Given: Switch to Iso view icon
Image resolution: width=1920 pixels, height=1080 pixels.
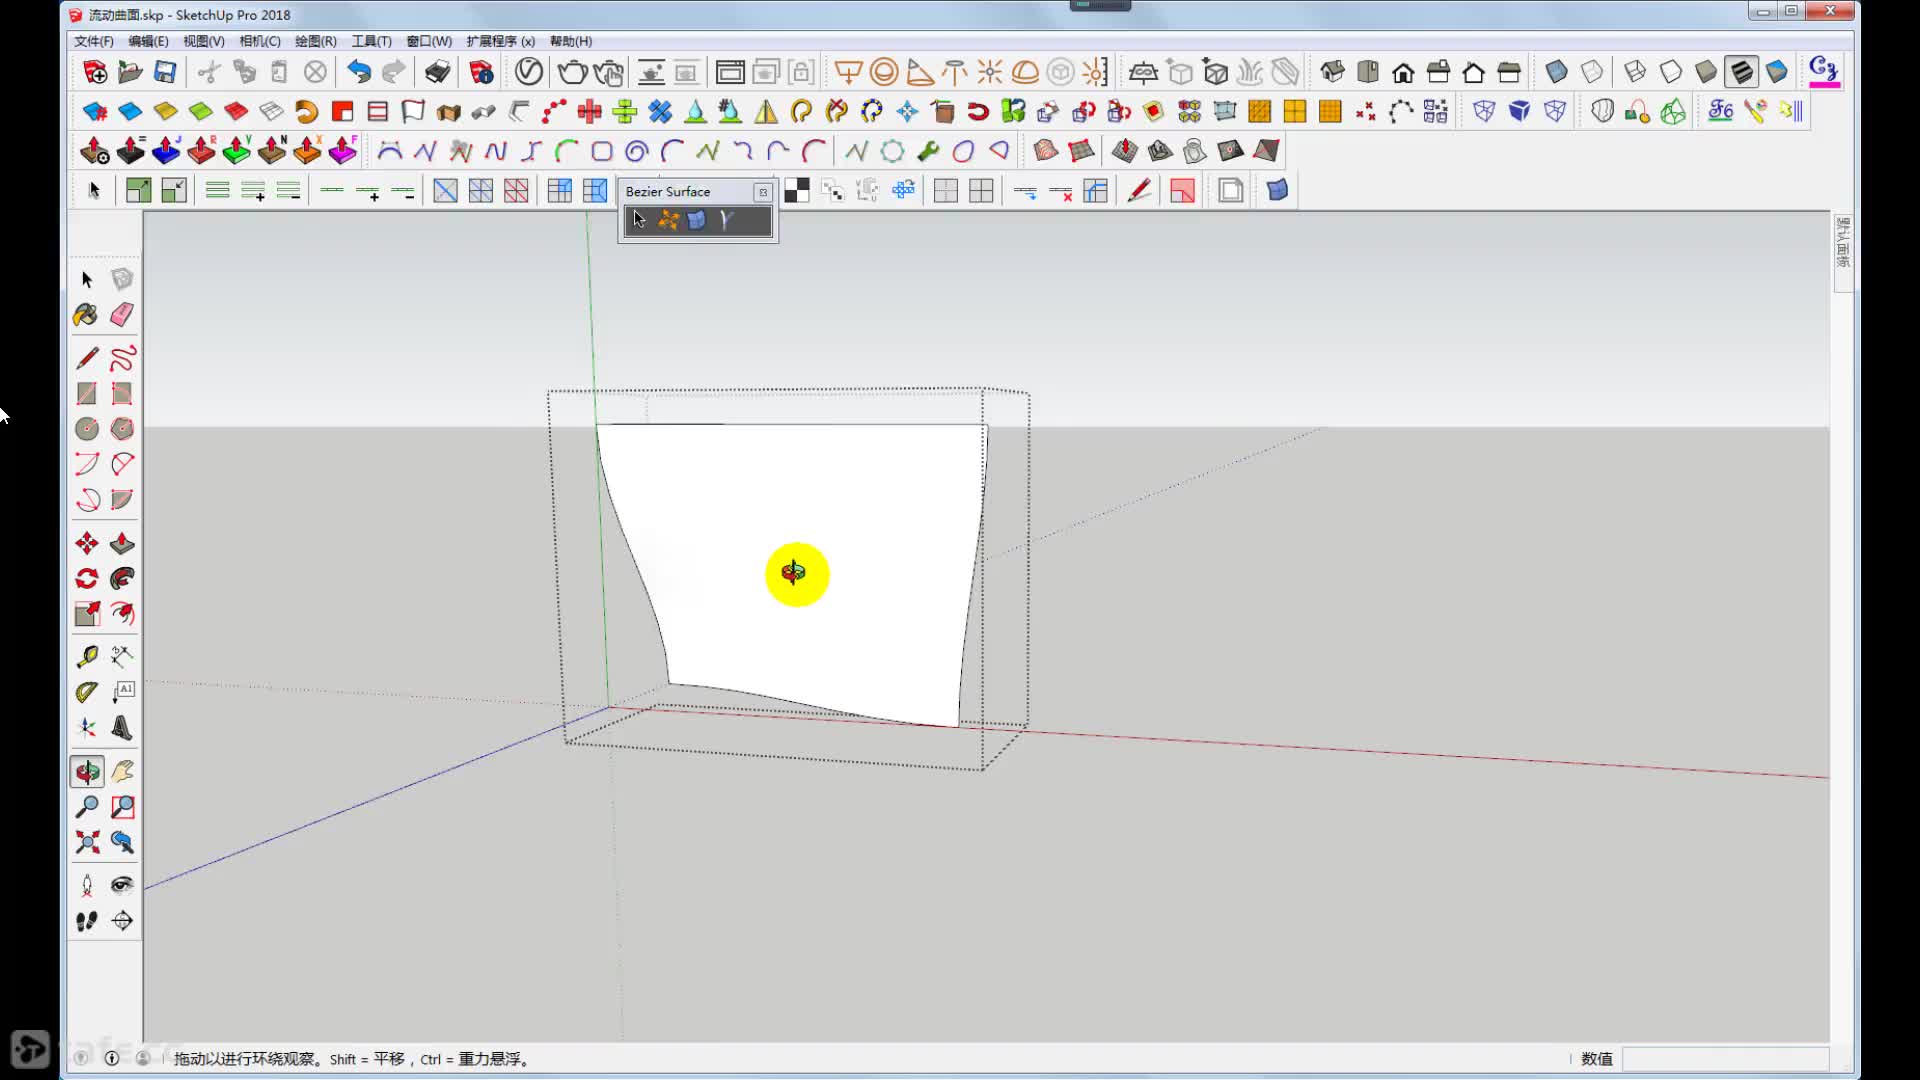Looking at the screenshot, I should pos(1332,72).
